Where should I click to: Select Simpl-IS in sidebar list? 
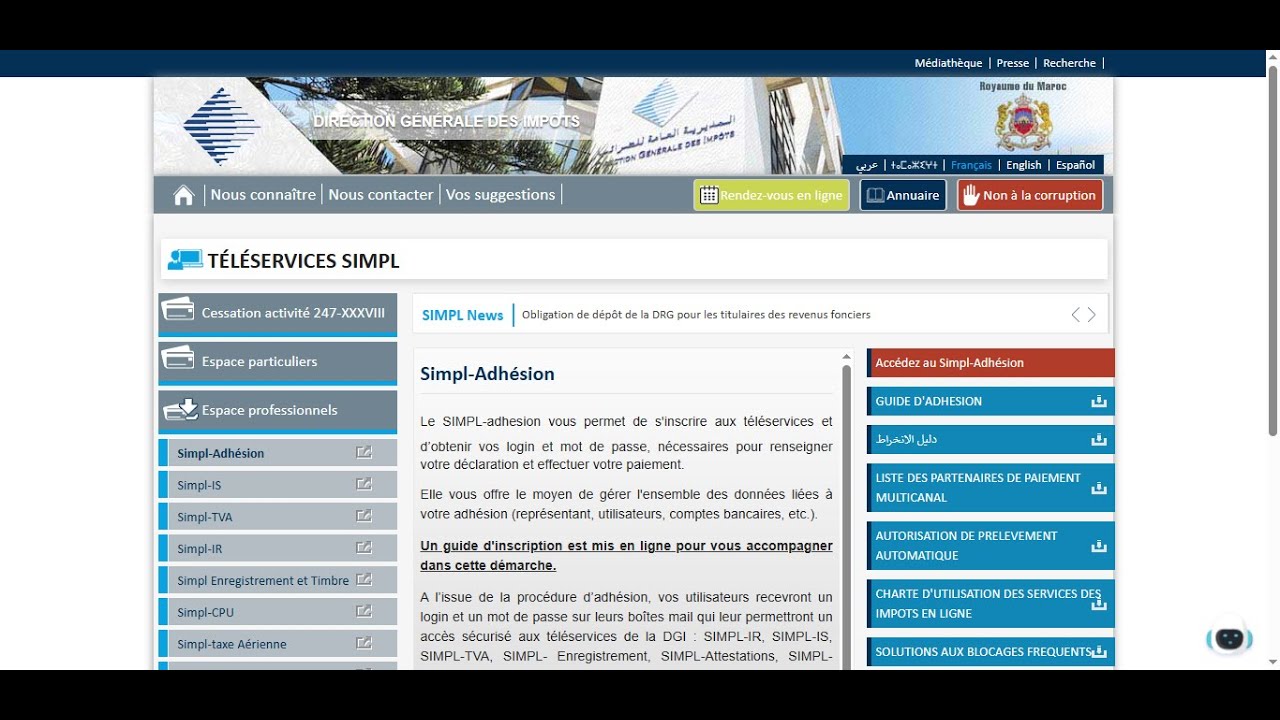click(278, 485)
